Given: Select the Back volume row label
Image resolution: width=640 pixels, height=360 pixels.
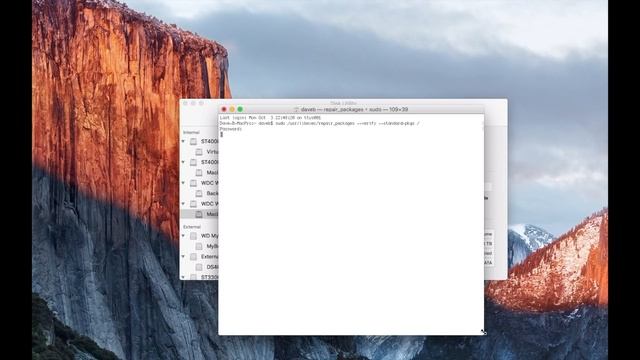Looking at the screenshot, I should (x=212, y=193).
